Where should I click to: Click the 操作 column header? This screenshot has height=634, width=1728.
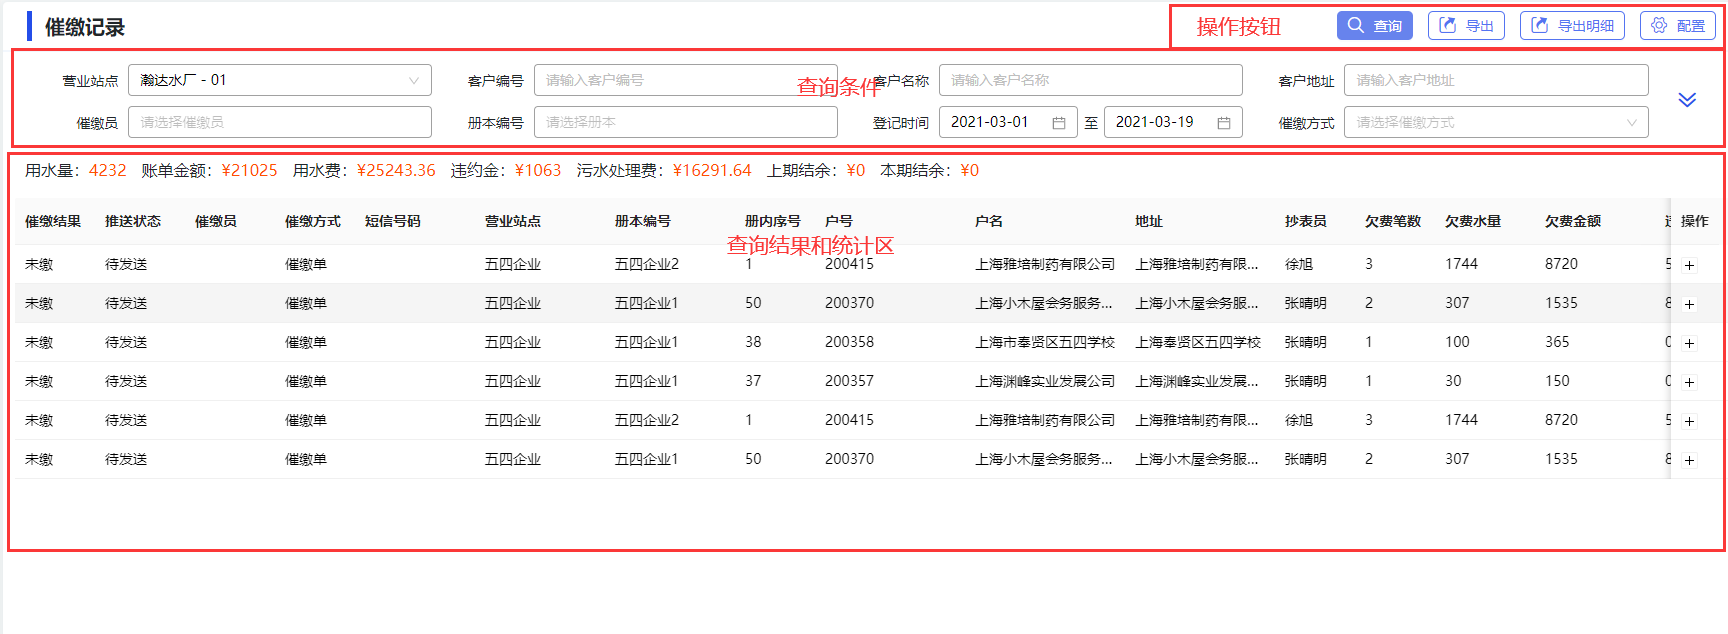click(1695, 221)
